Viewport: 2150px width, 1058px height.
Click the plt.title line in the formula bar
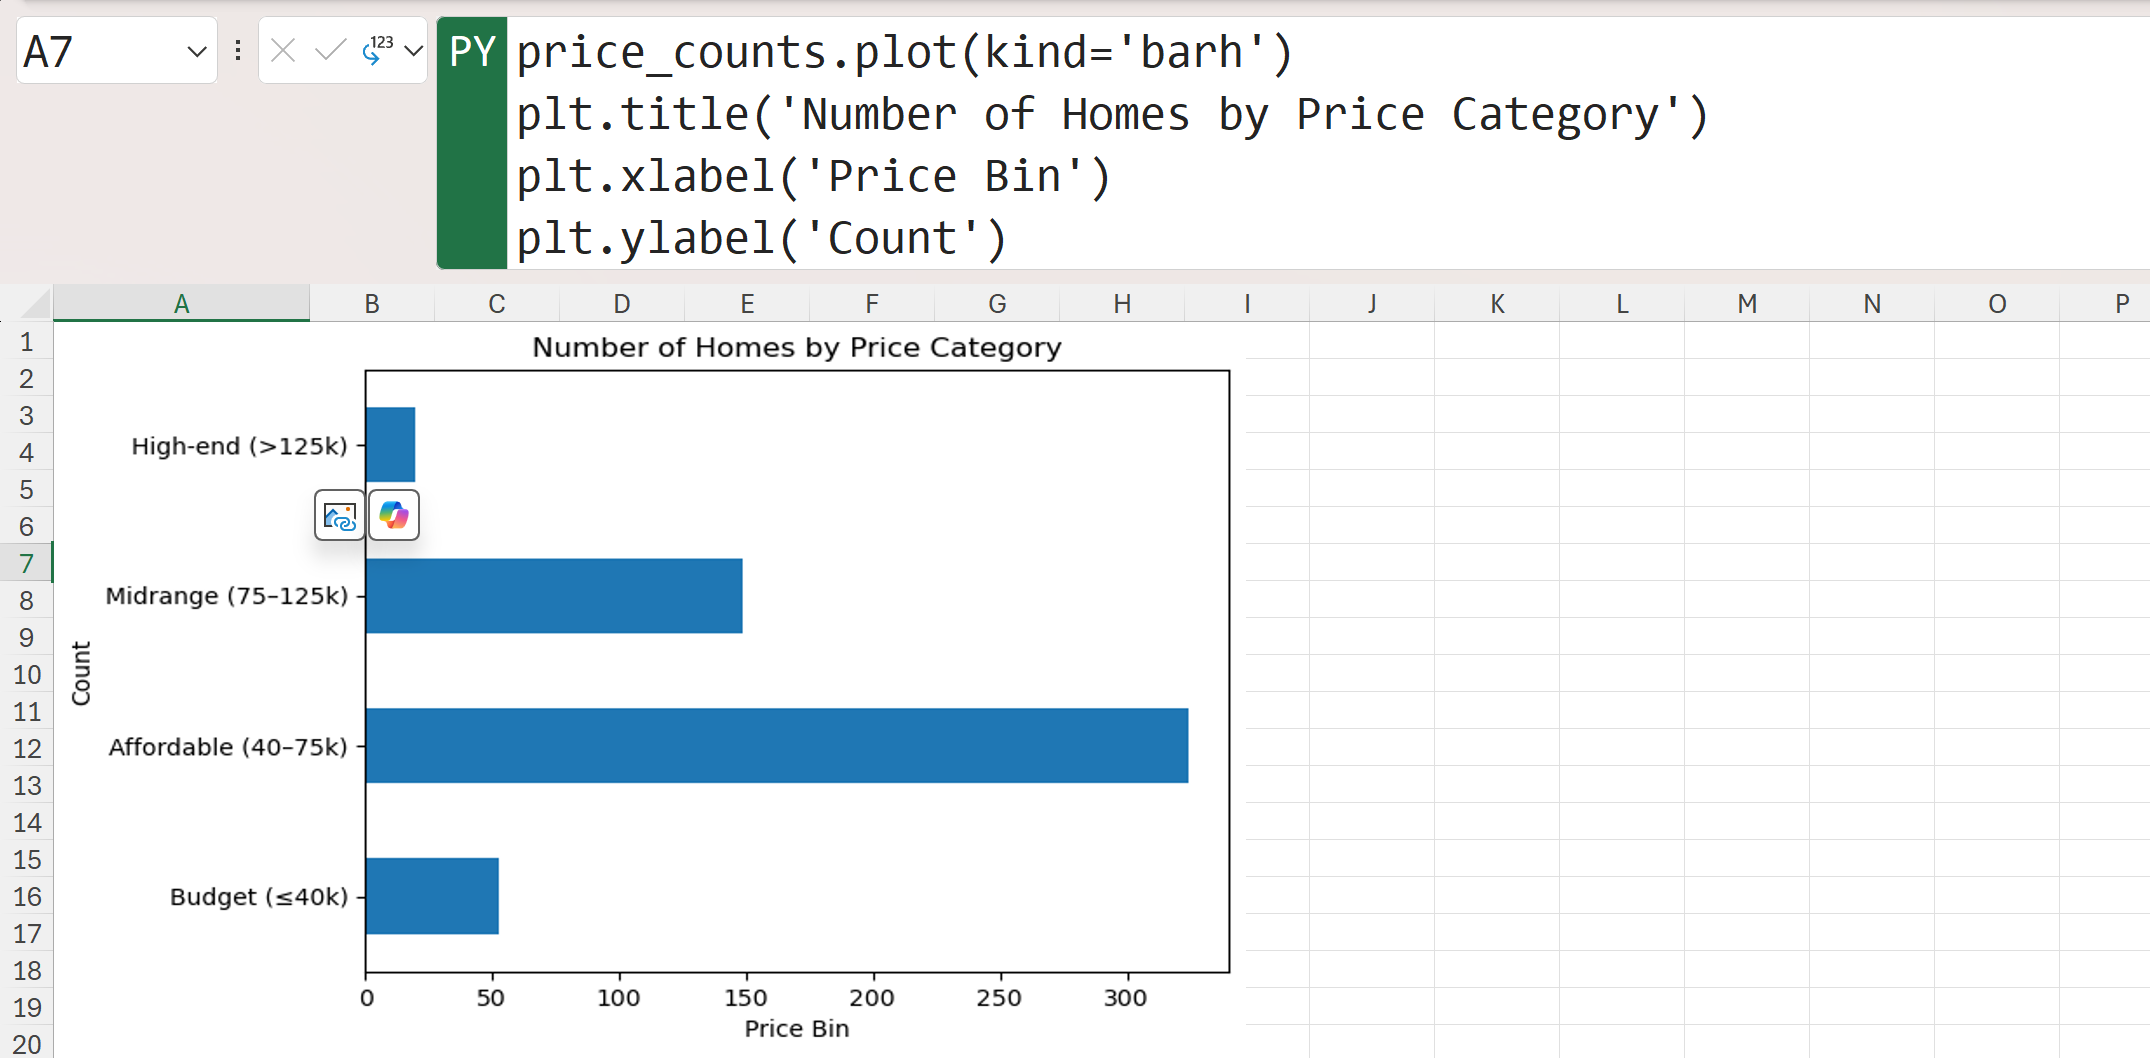point(1110,114)
